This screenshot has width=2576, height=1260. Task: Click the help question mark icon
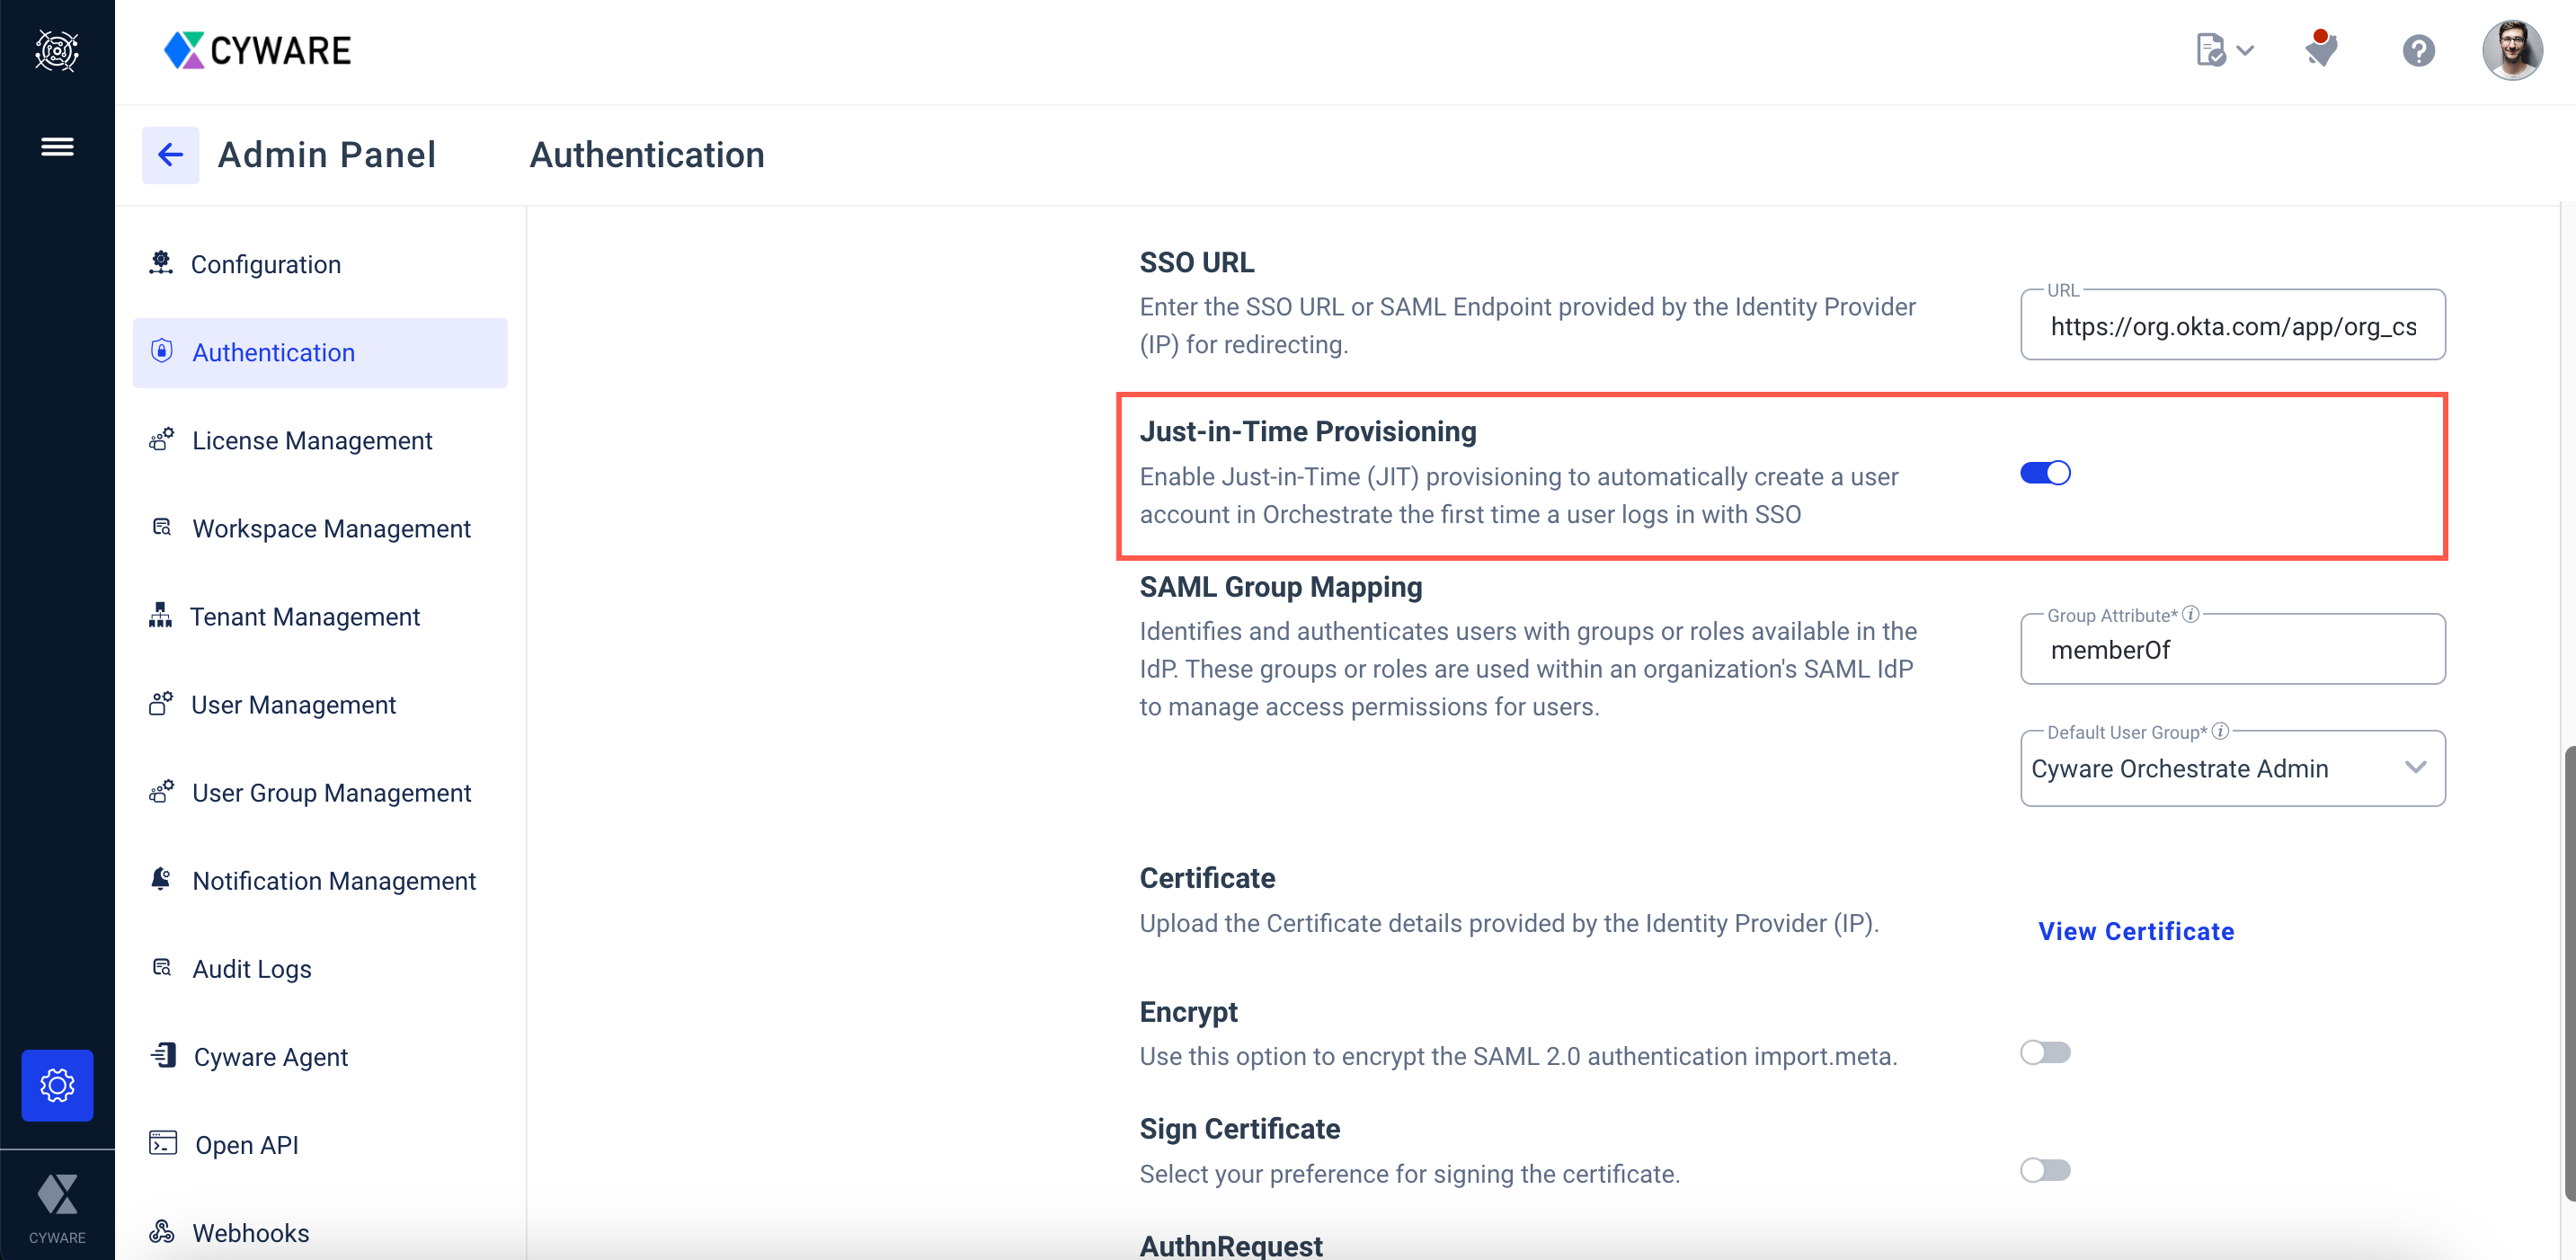(2417, 50)
